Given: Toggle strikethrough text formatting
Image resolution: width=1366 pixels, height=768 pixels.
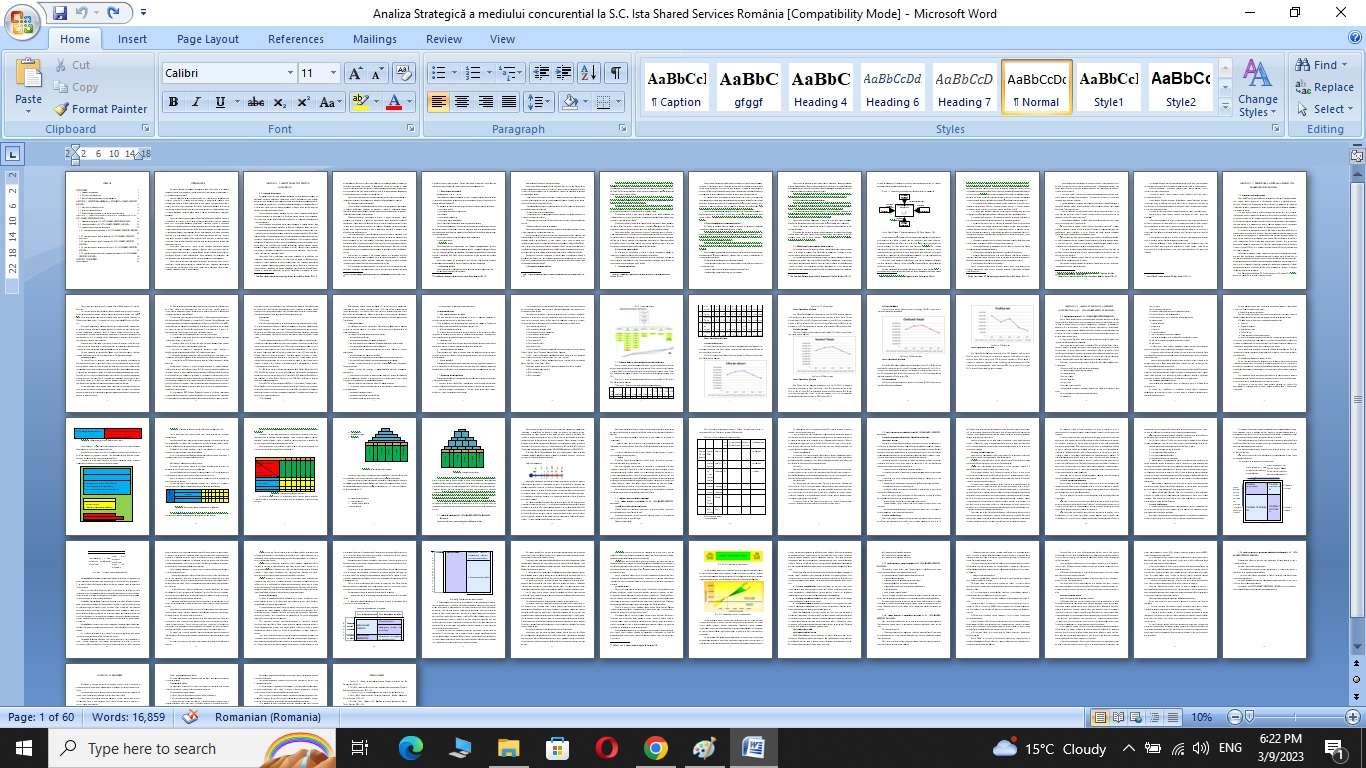Looking at the screenshot, I should 255,102.
